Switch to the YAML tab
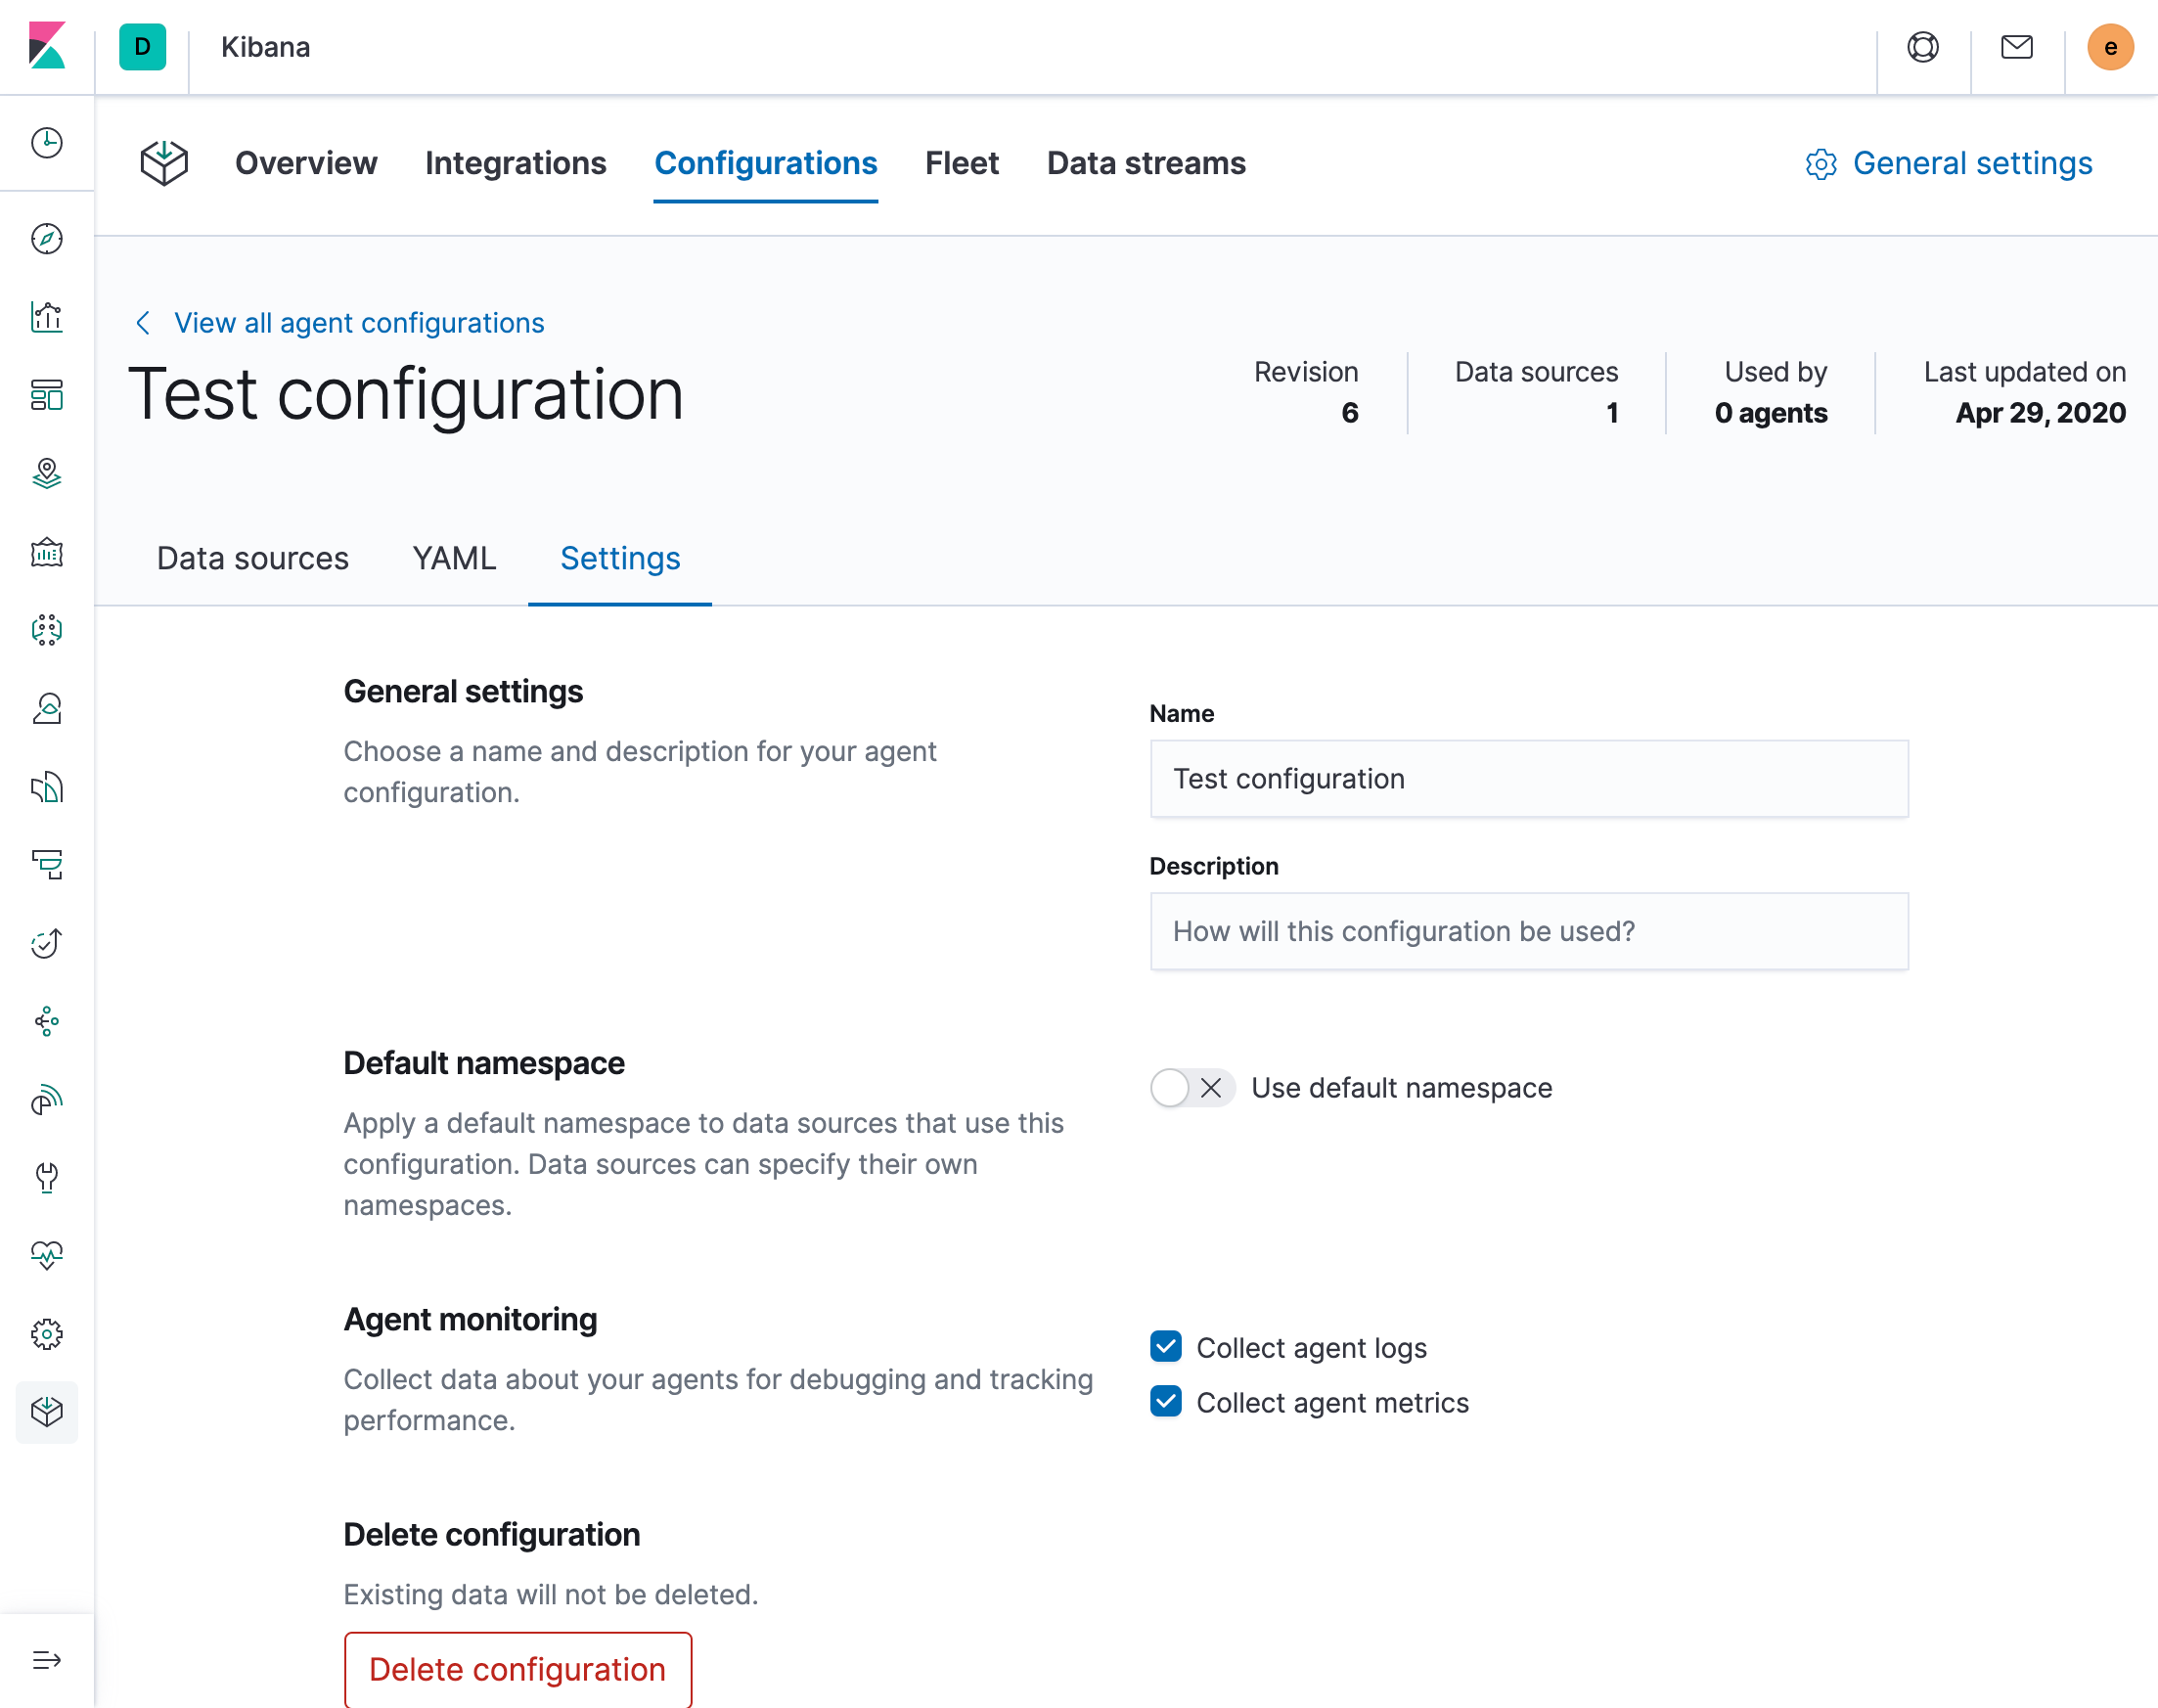2158x1708 pixels. (x=454, y=558)
